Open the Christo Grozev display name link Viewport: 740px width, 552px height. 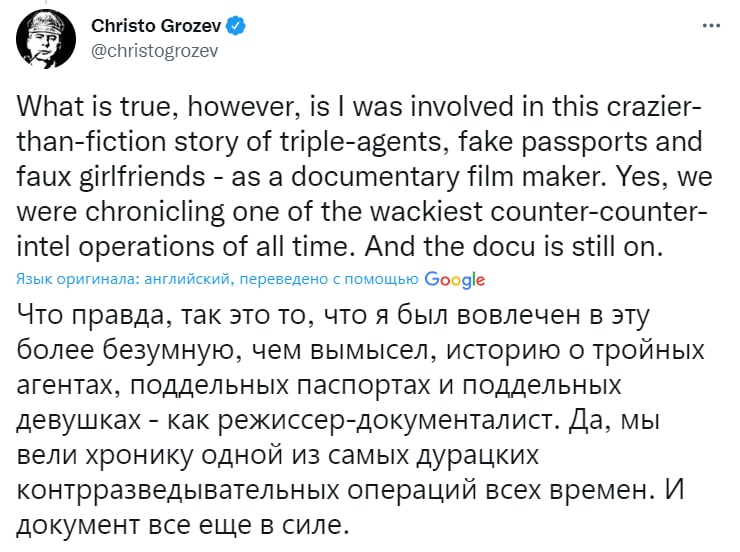(158, 24)
